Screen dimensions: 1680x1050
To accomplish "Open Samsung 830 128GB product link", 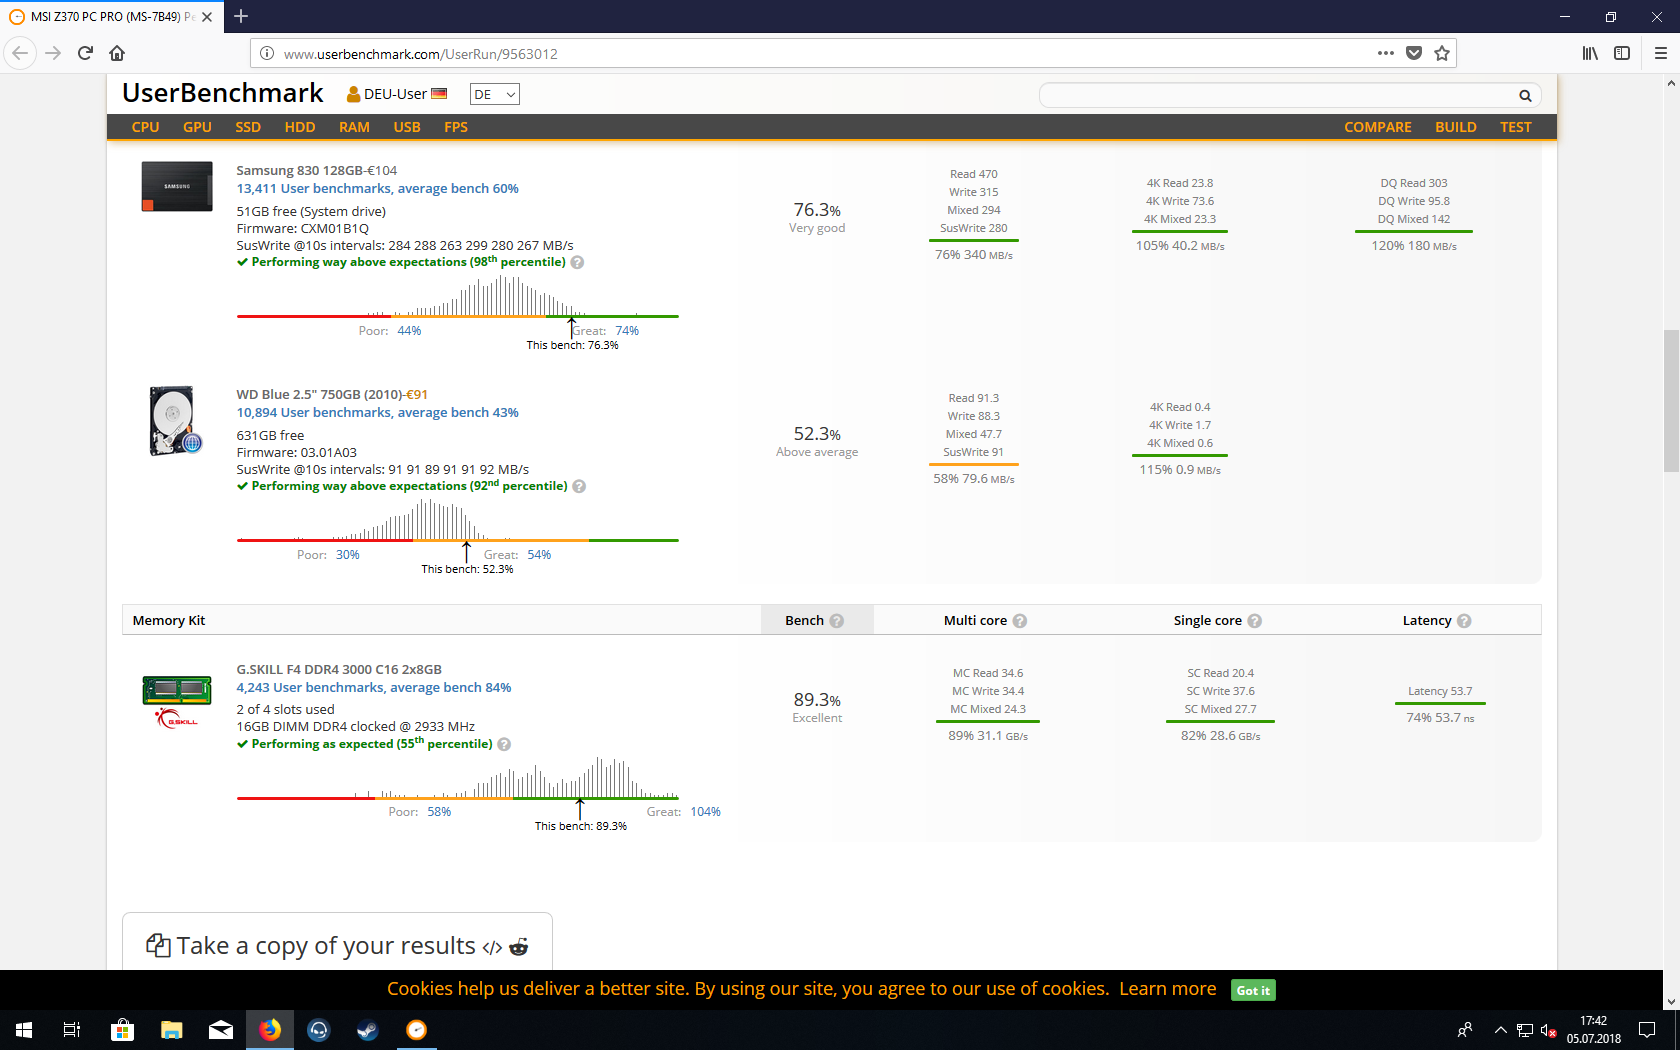I will 300,171.
